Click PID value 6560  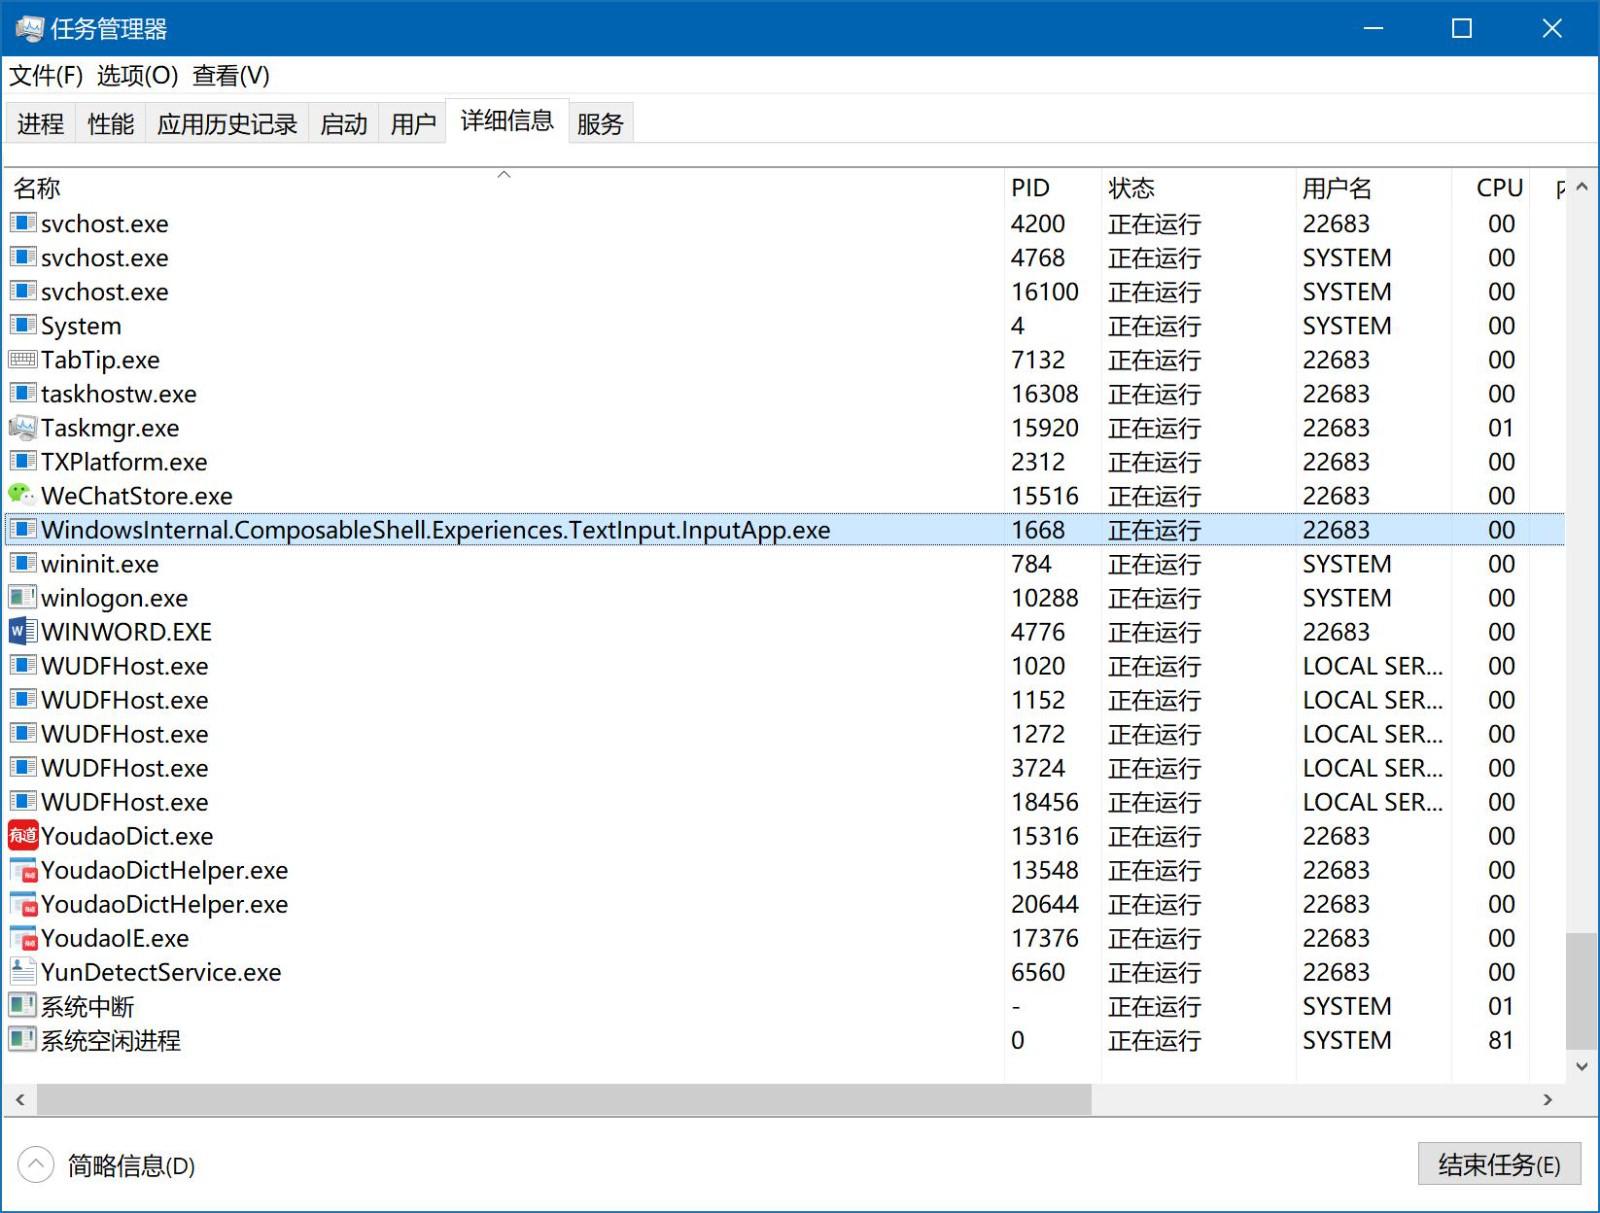pos(1038,972)
